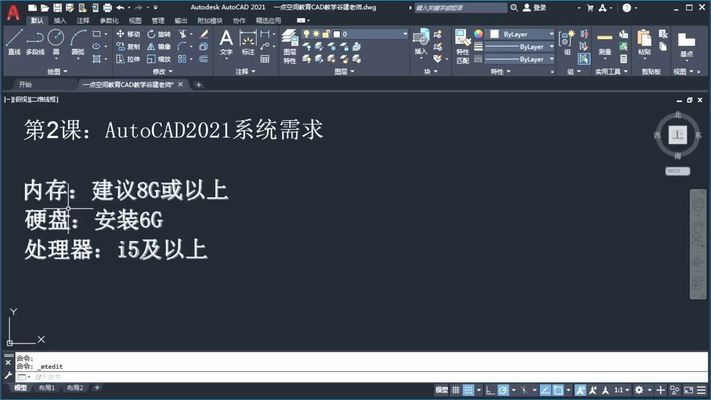Toggle ortho mode in status bar
The height and width of the screenshot is (400, 711).
pos(490,390)
